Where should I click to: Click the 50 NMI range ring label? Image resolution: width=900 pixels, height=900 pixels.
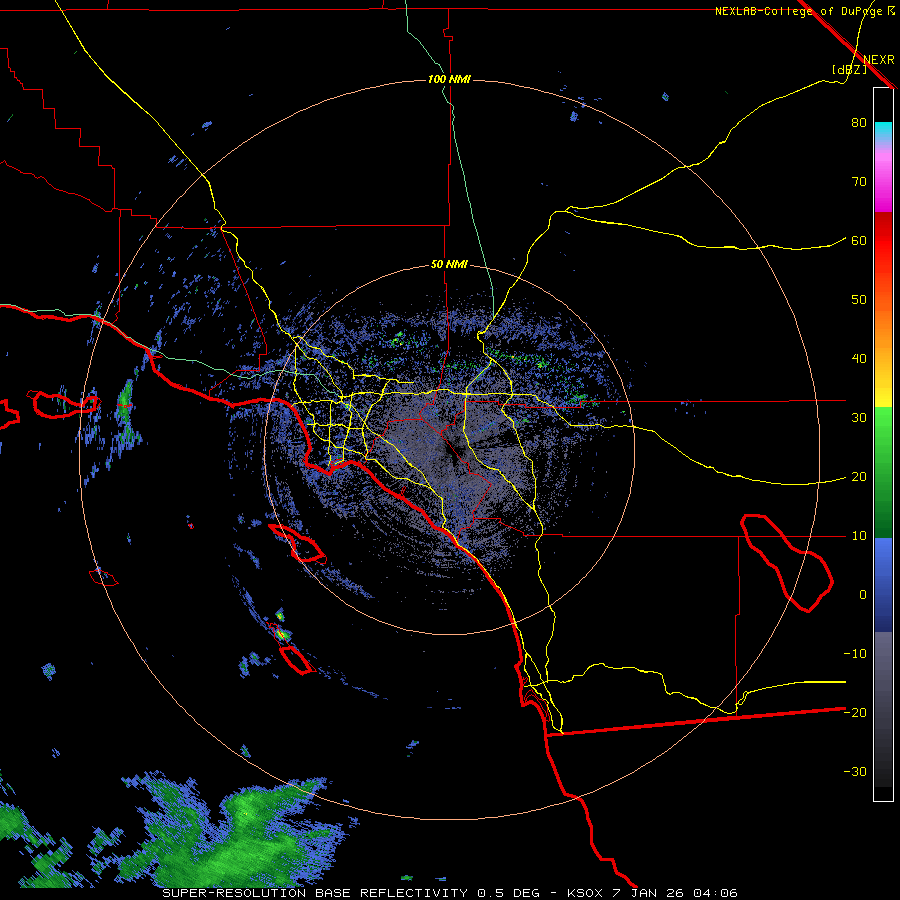point(449,265)
